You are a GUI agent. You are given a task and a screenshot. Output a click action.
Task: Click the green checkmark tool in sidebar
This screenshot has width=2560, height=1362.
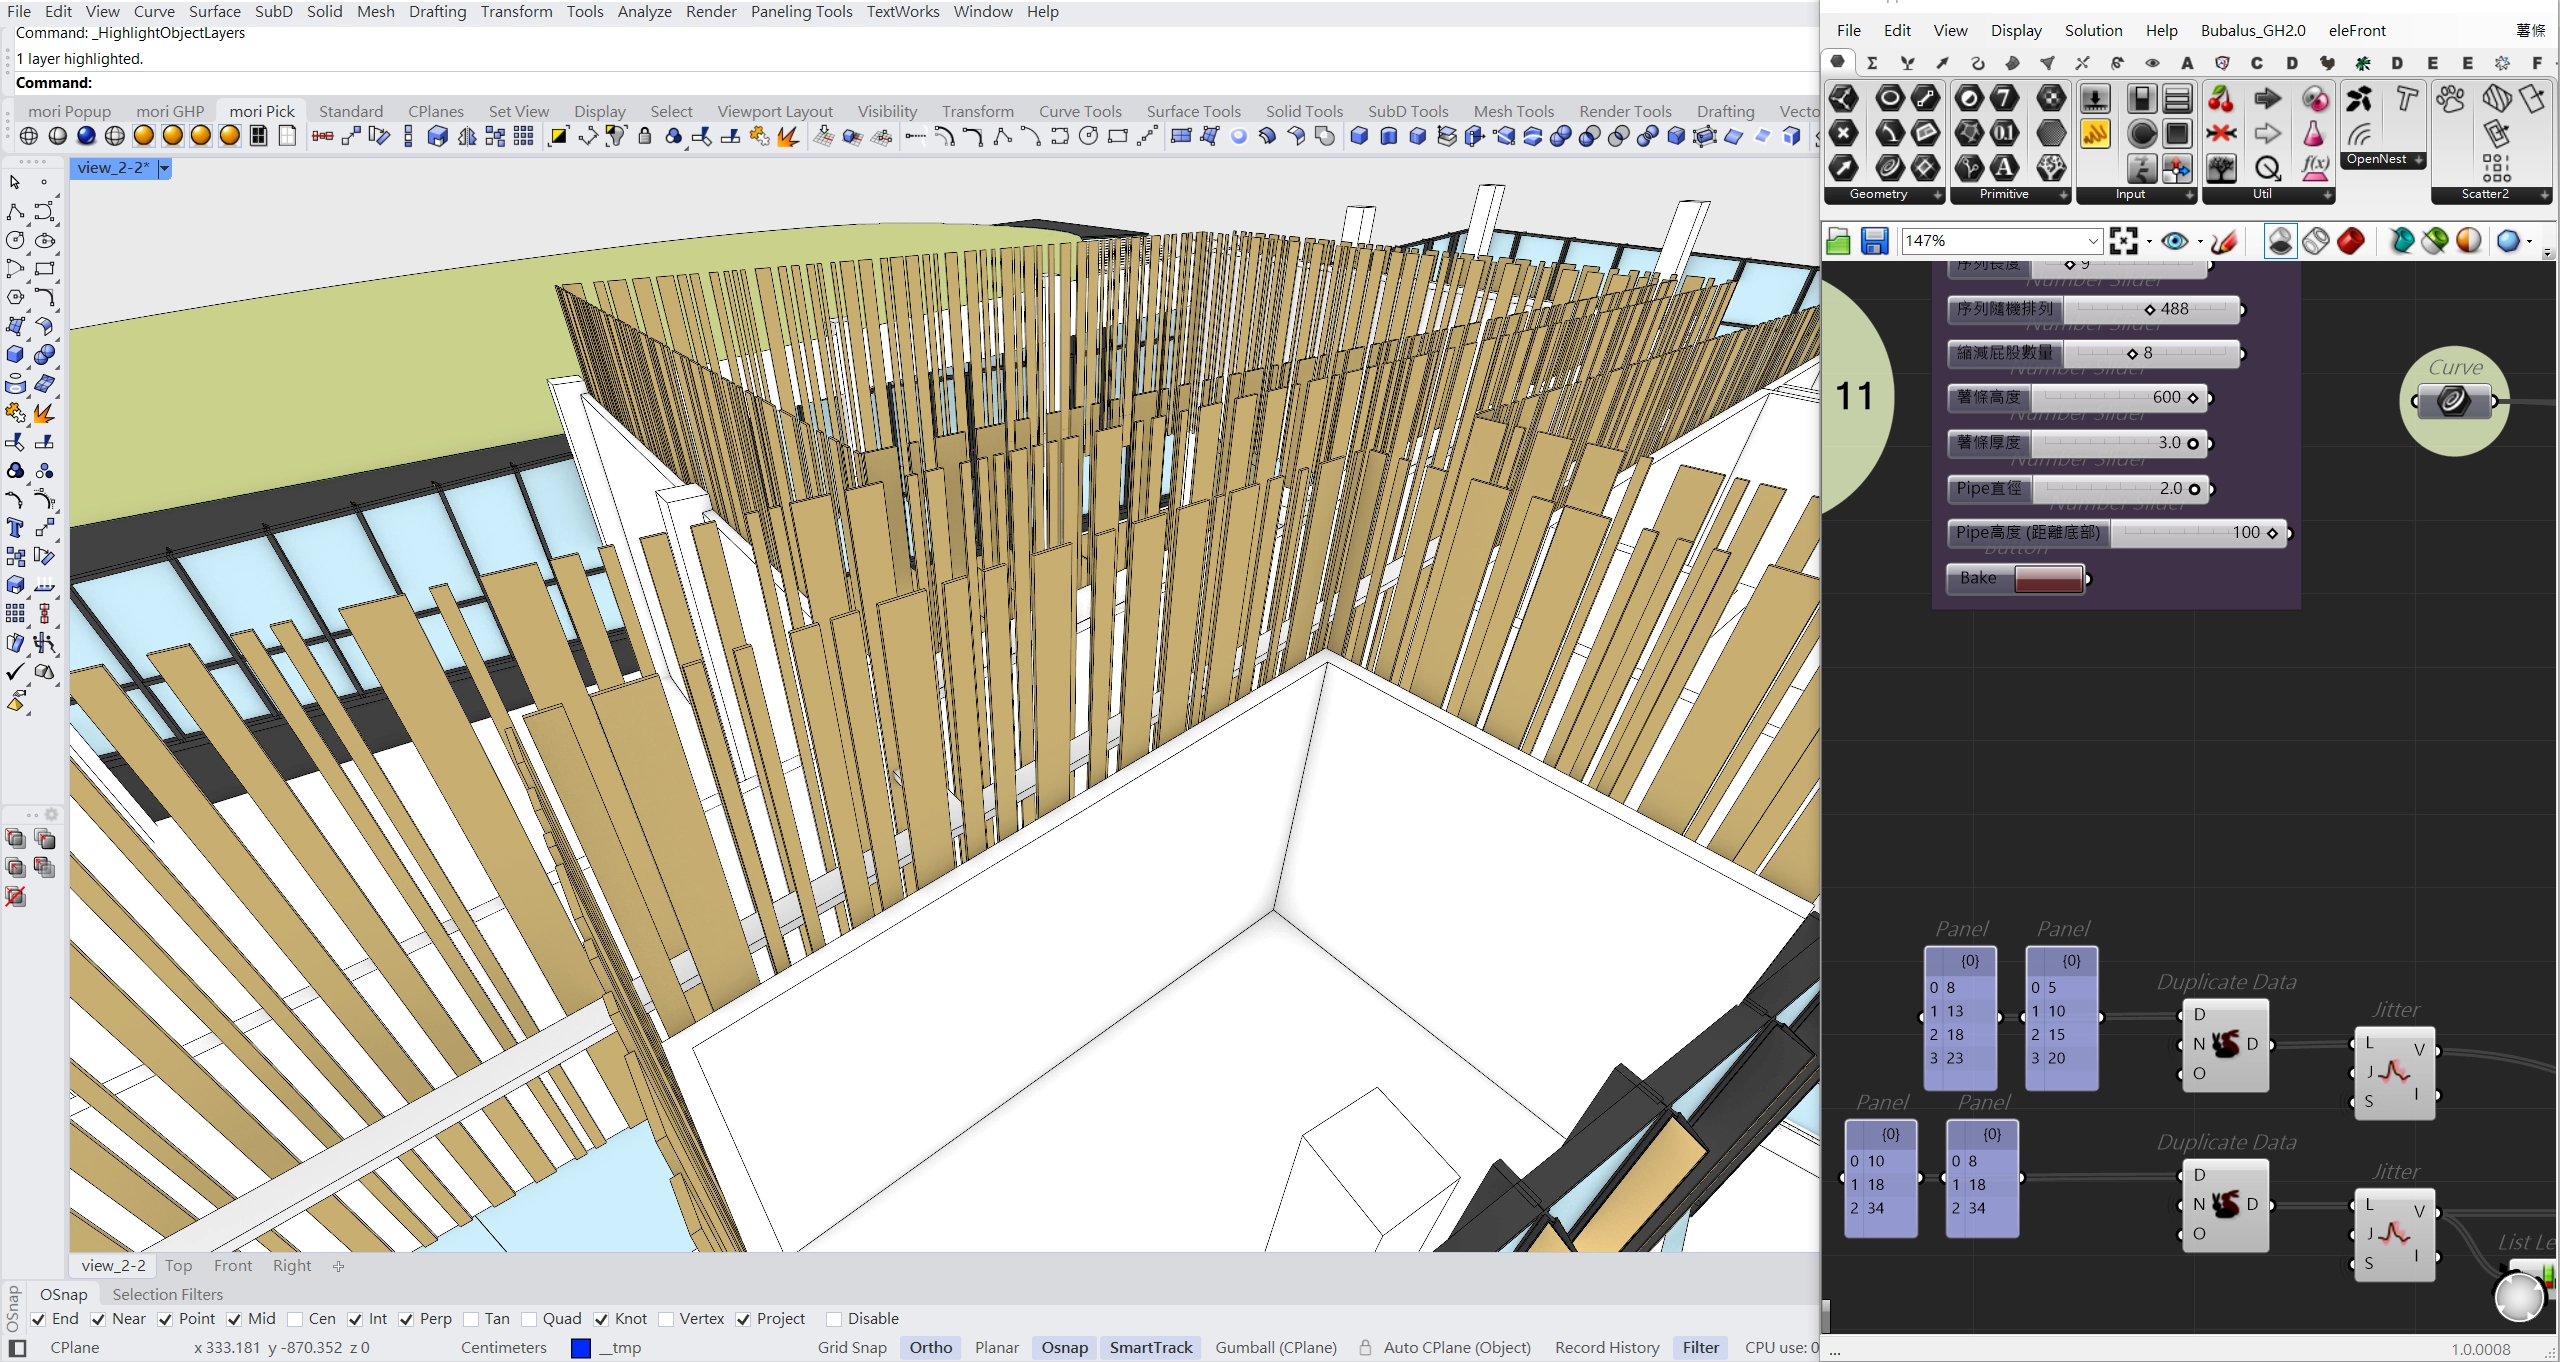(15, 672)
